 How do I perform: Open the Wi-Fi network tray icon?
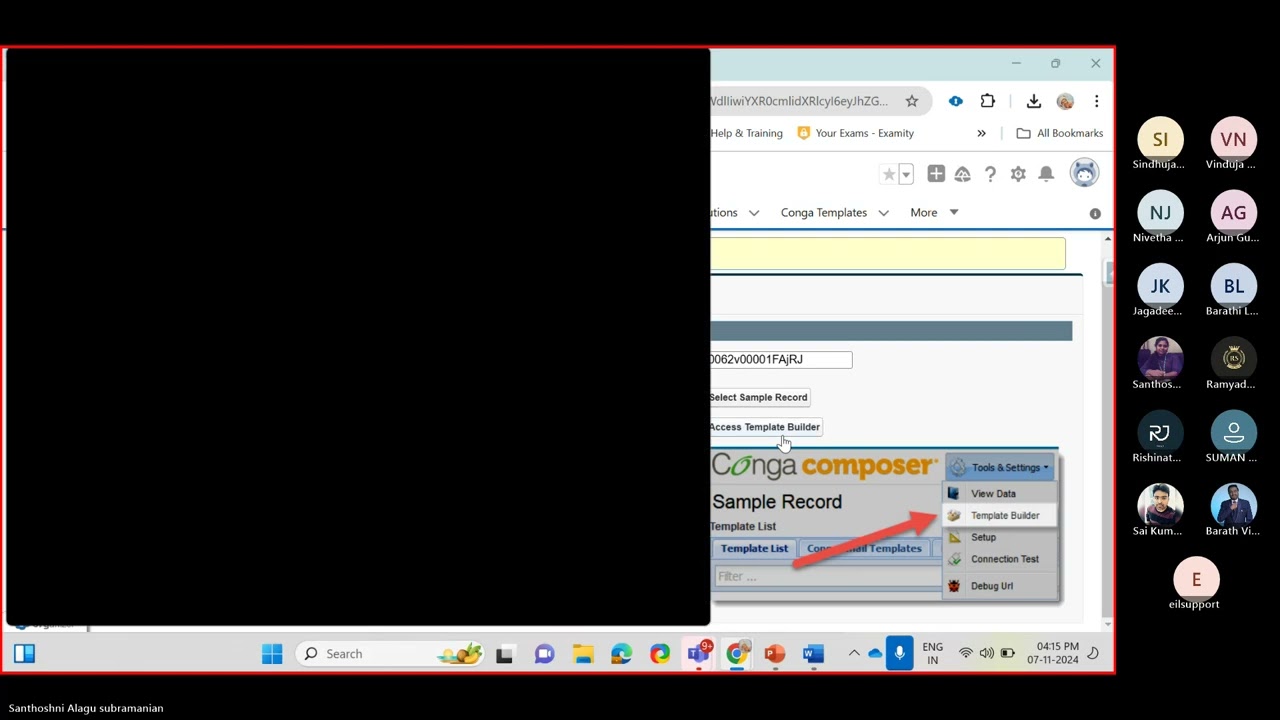[x=965, y=654]
